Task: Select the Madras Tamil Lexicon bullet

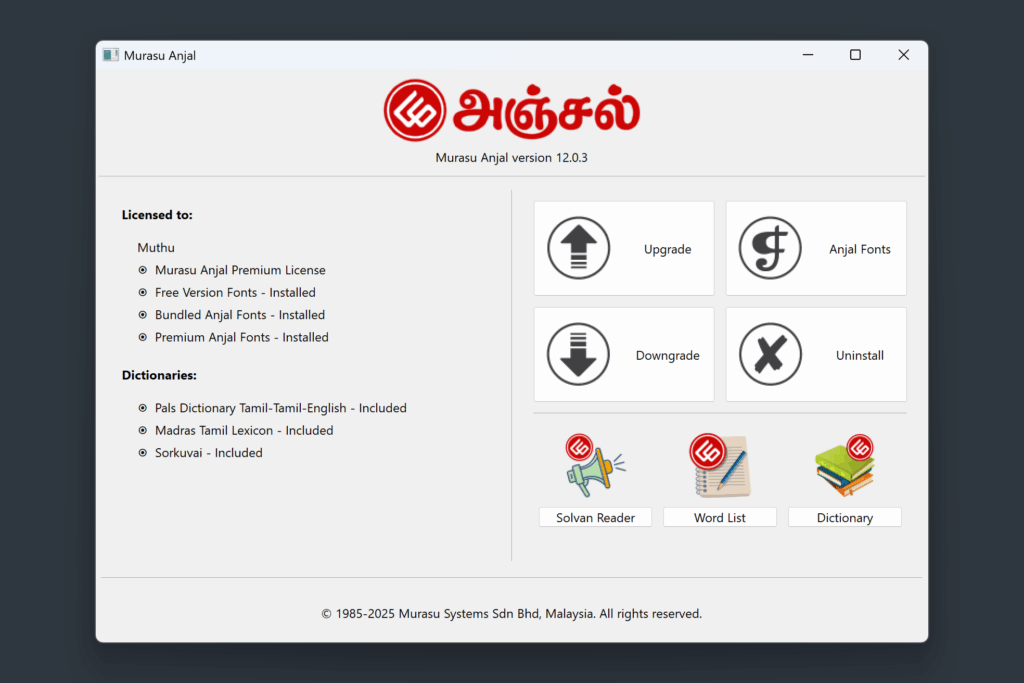Action: 143,430
